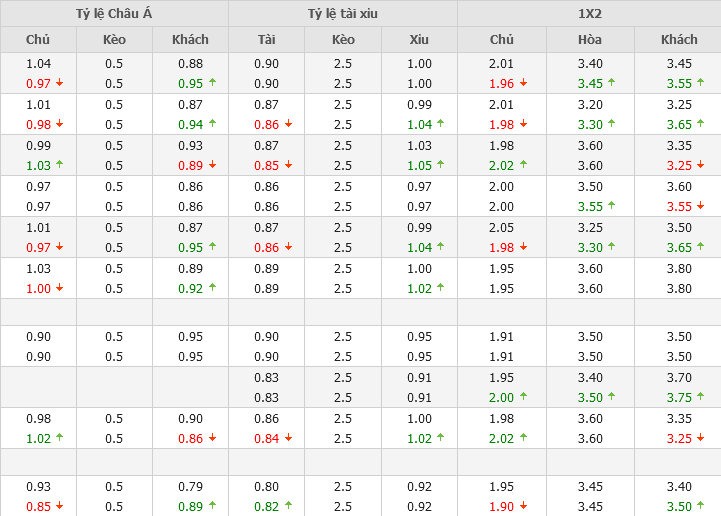
Task: Select the 2.05 home odds value
Action: pyautogui.click(x=502, y=228)
